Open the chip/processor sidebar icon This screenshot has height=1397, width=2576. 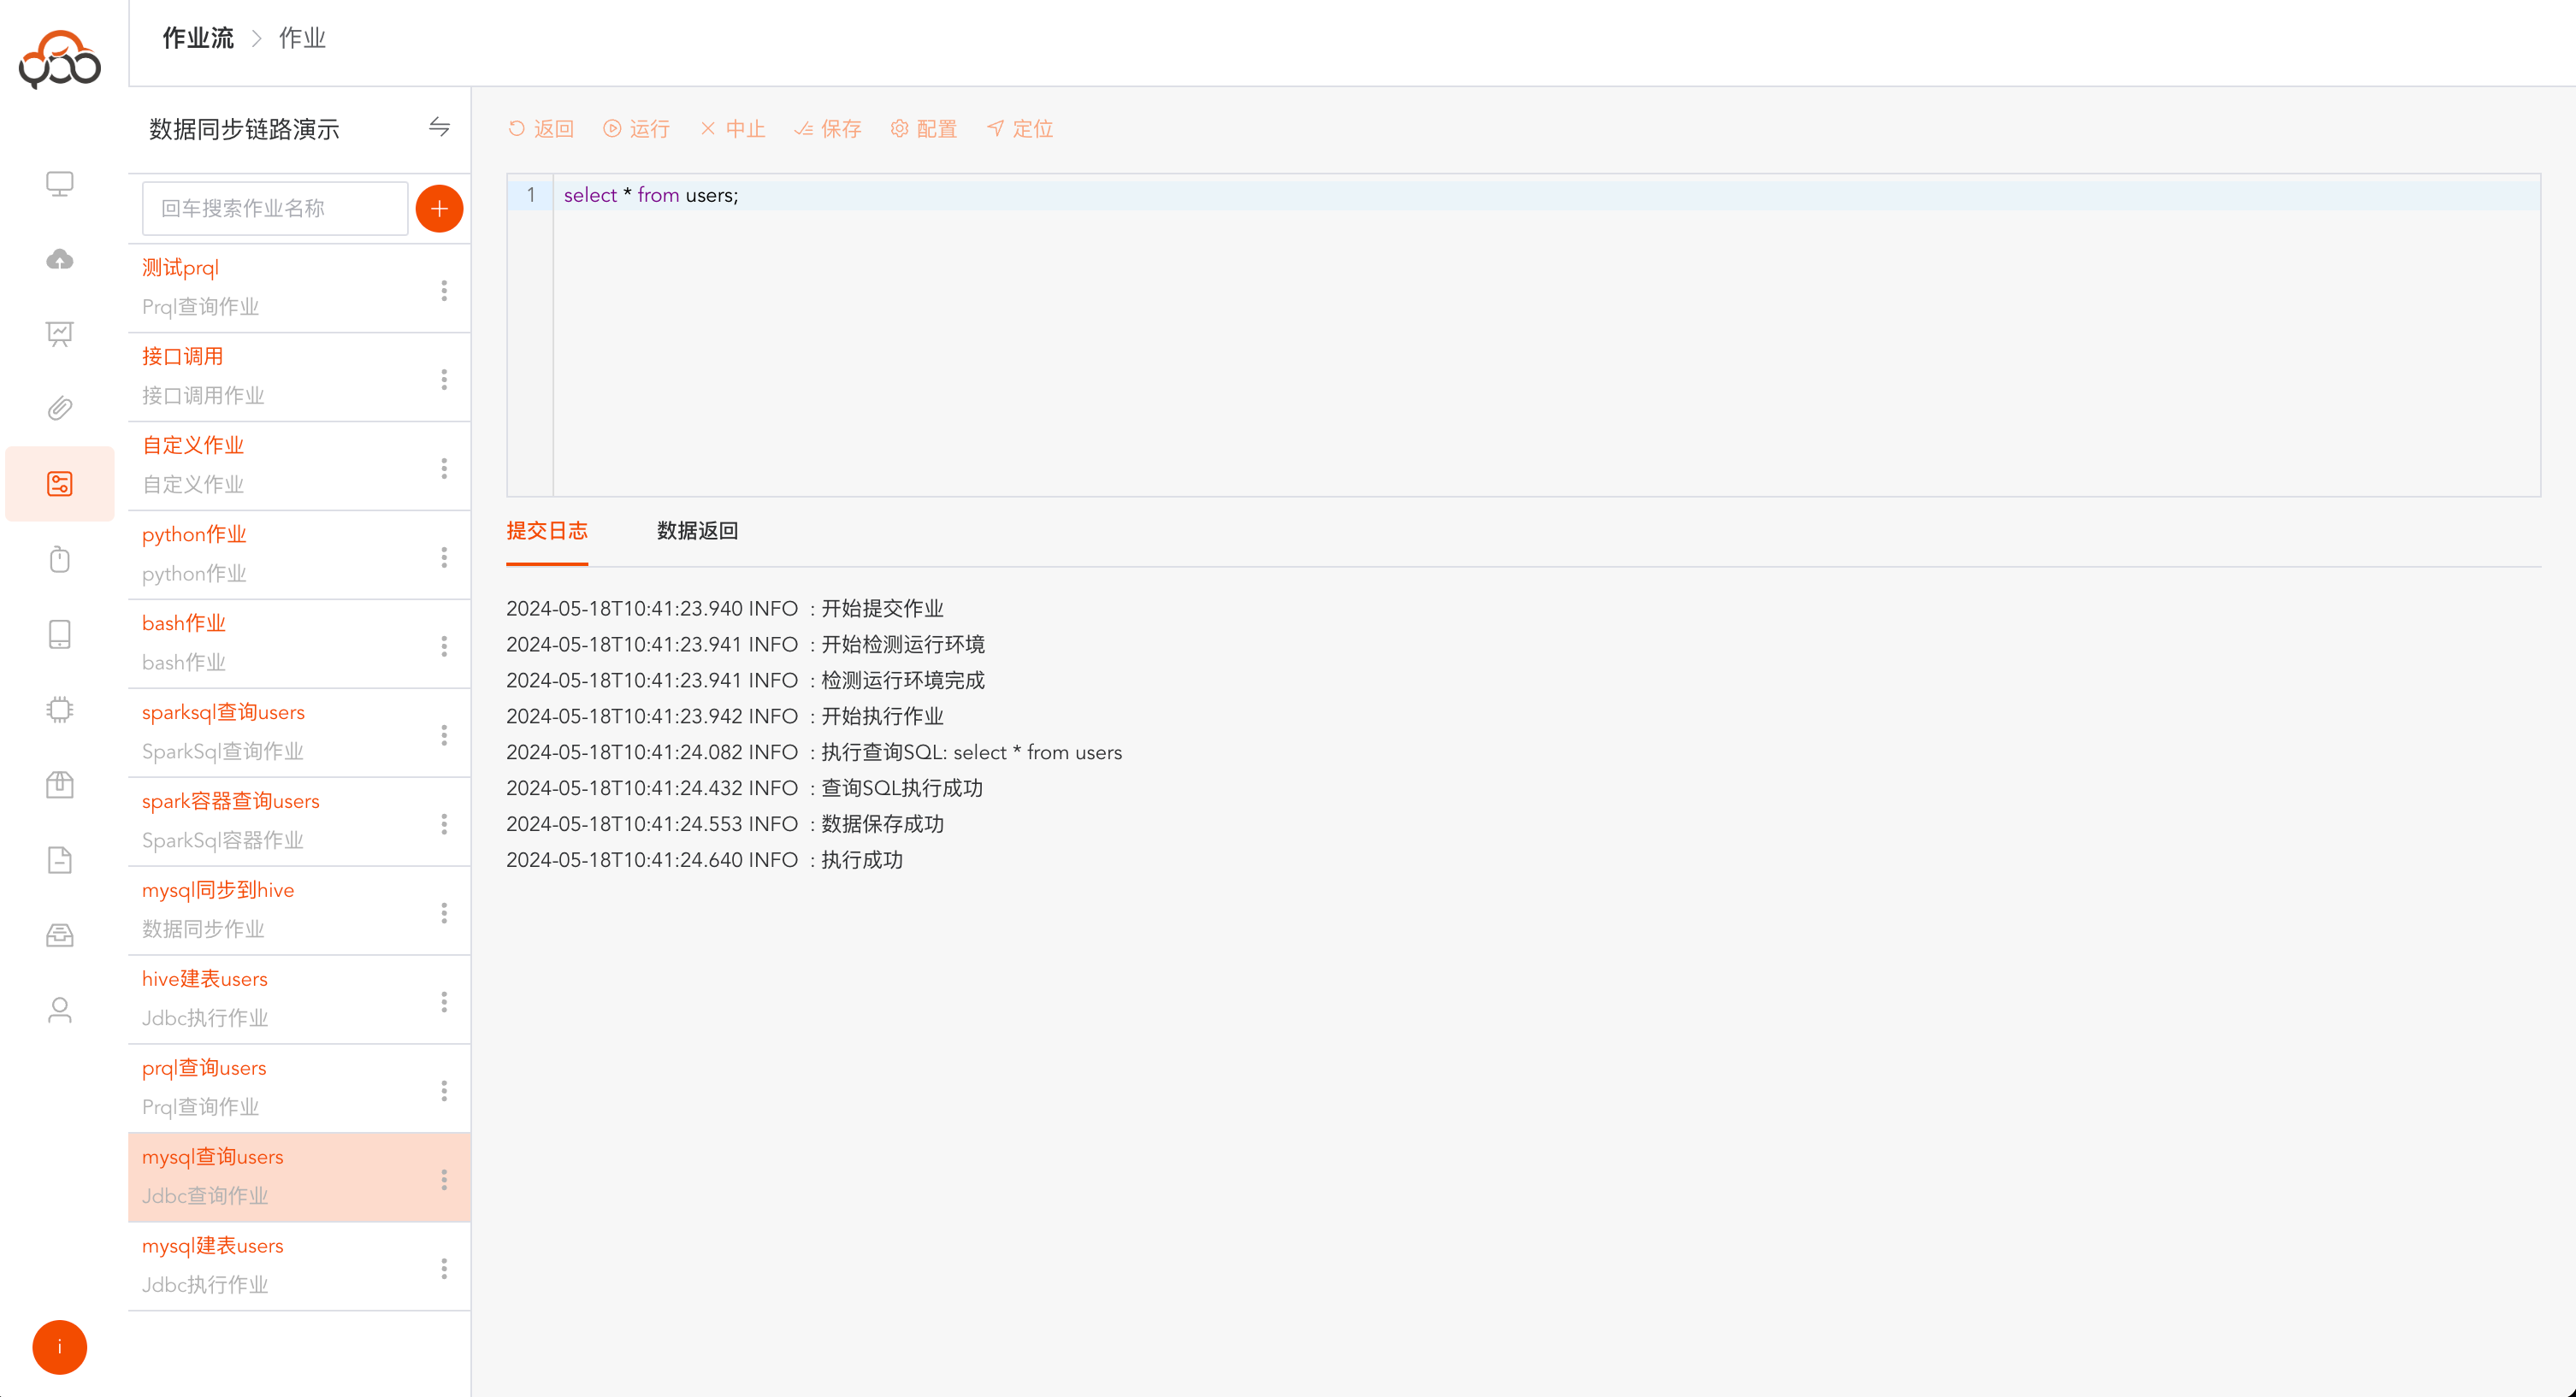60,709
